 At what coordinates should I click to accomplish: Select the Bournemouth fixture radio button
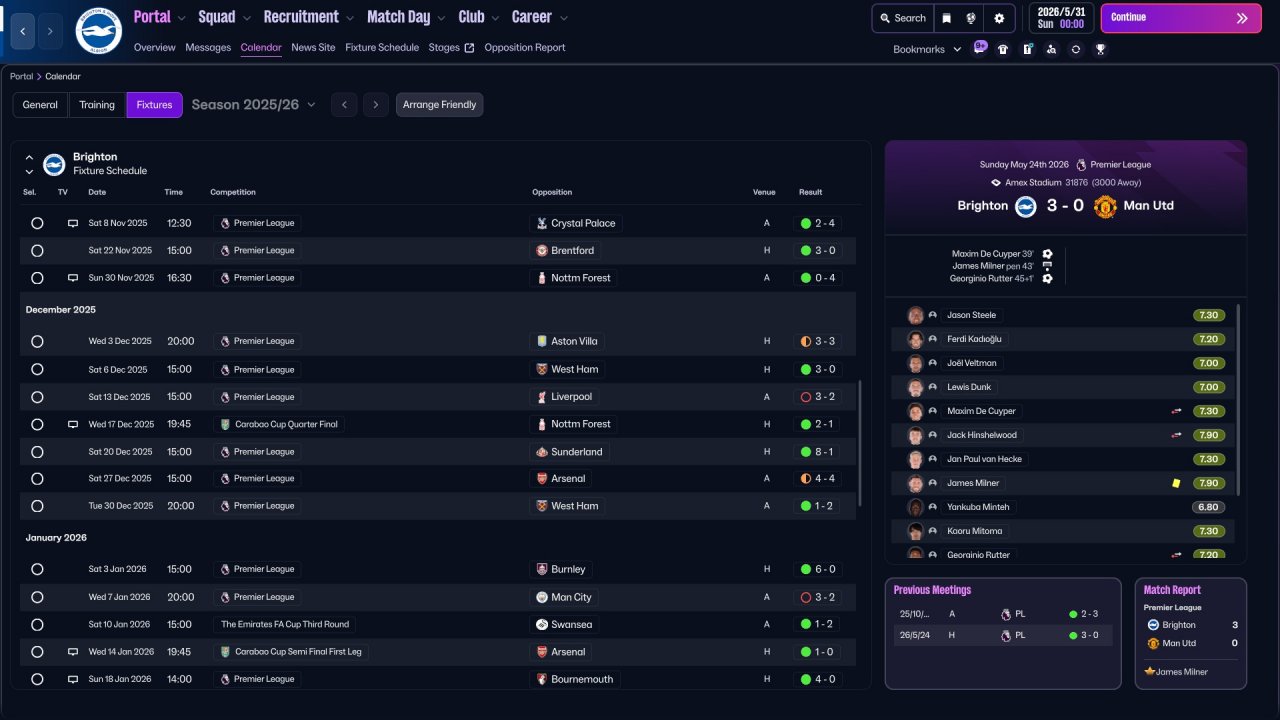coord(37,679)
